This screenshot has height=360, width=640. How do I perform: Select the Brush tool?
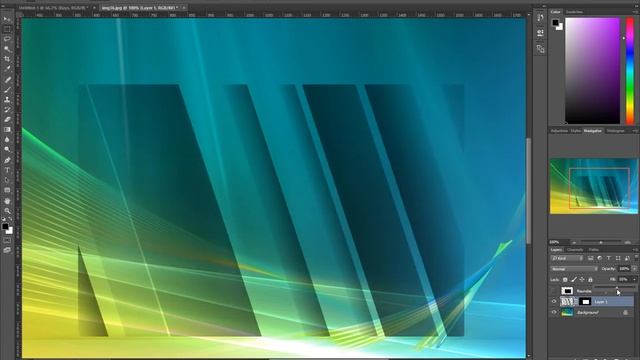[7, 90]
